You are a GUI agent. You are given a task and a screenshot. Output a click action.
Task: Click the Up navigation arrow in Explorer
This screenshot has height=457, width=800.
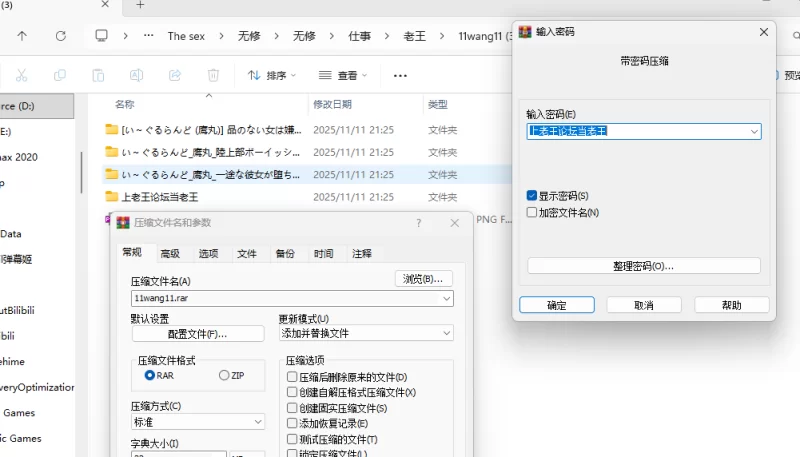pos(22,36)
